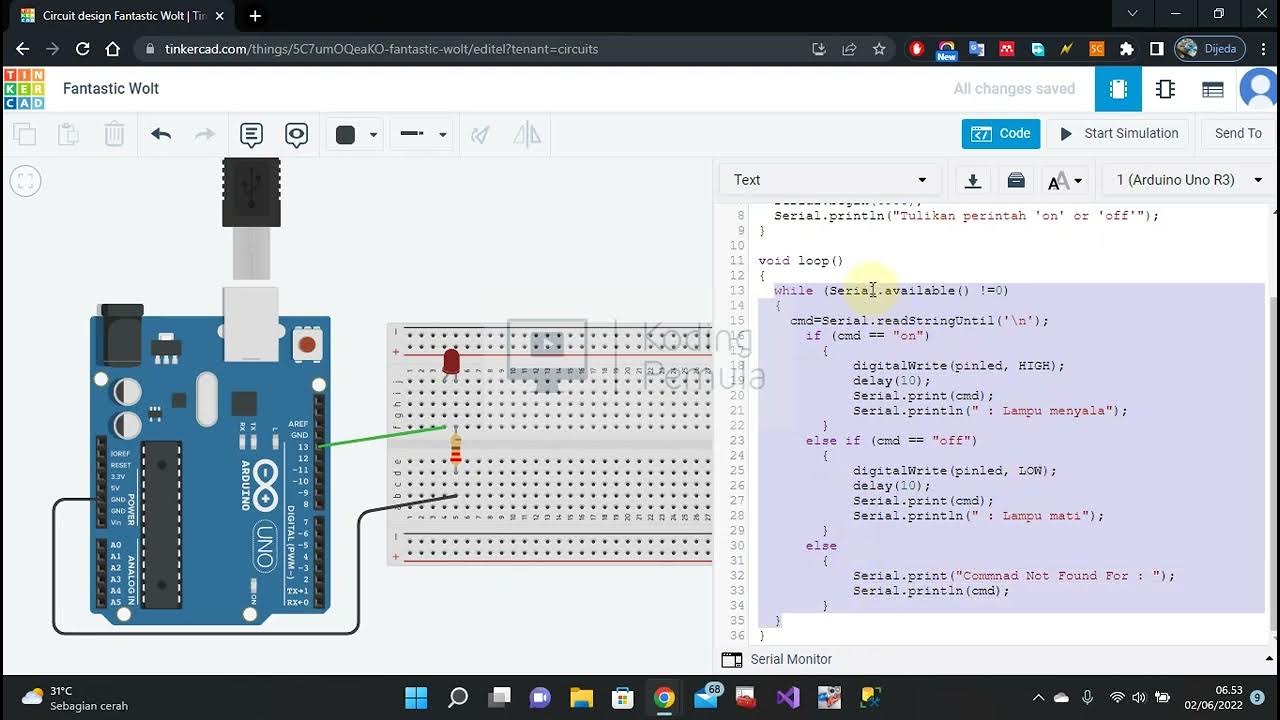1280x720 pixels.
Task: Select the red LED on breadboard
Action: coord(451,363)
